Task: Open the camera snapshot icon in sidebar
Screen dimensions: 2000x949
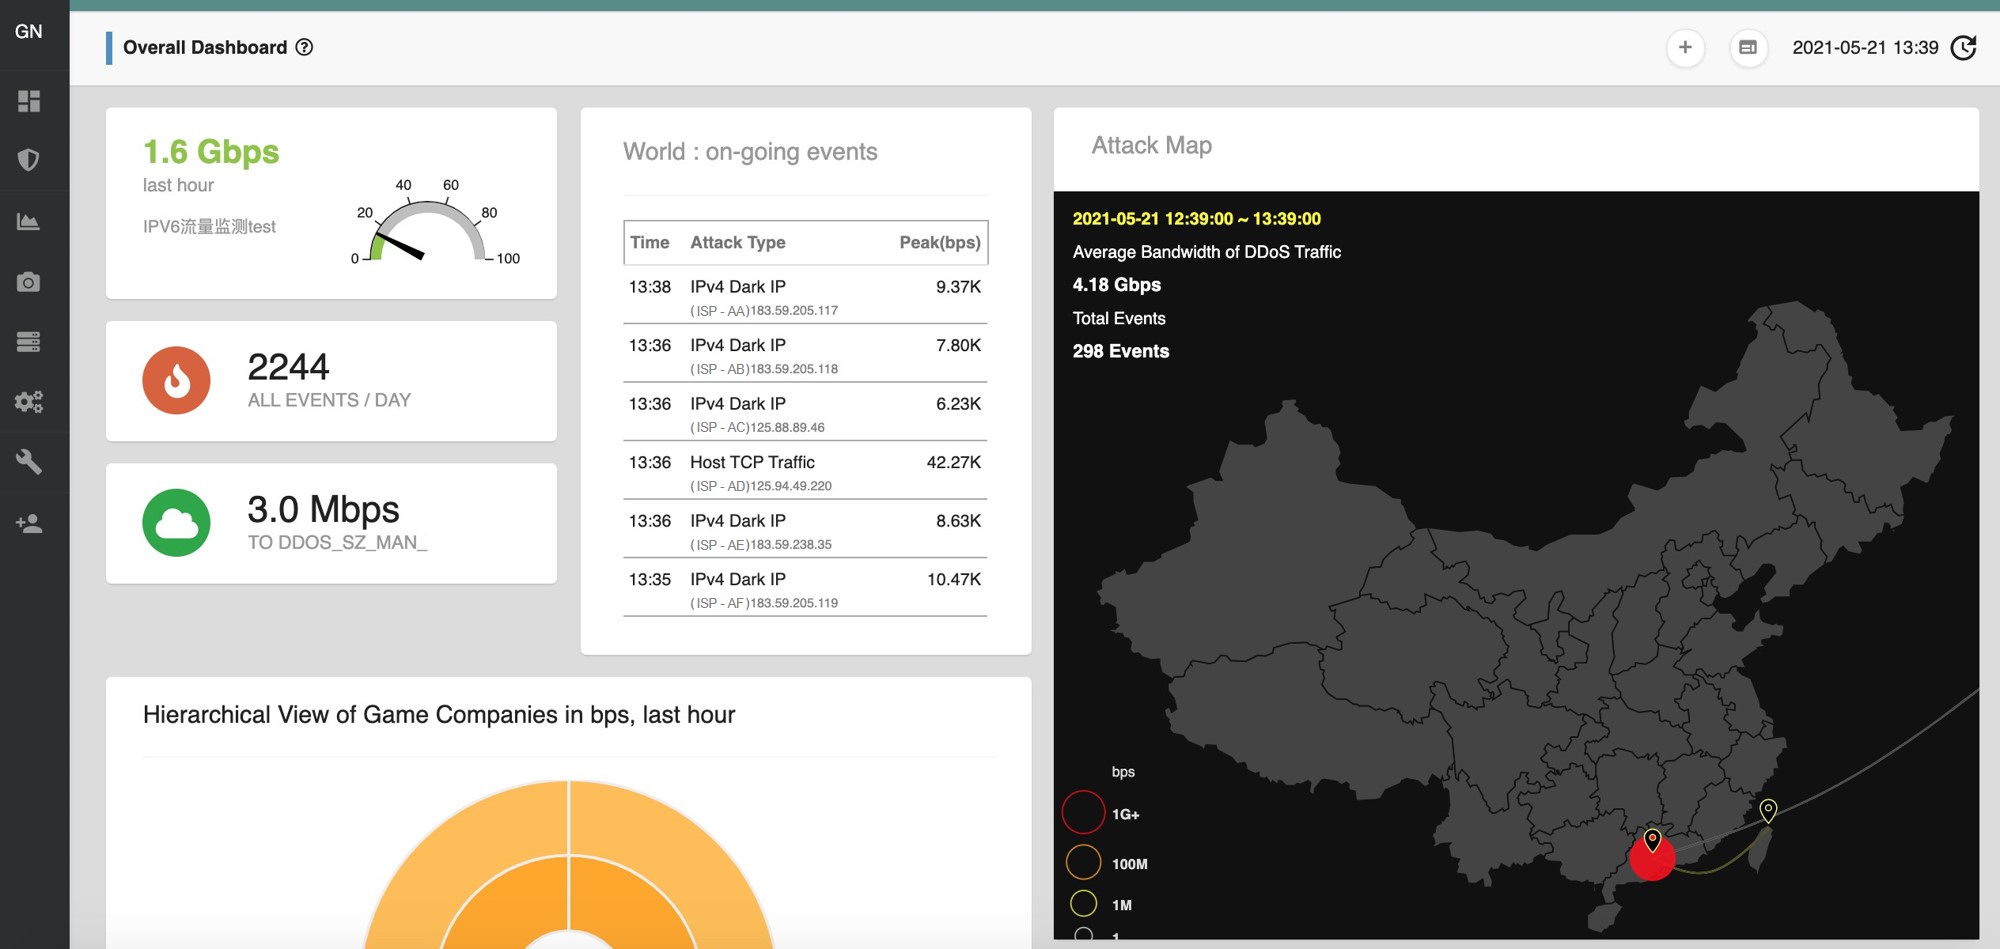Action: pos(29,282)
